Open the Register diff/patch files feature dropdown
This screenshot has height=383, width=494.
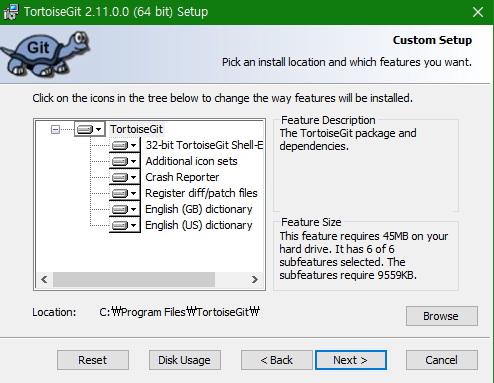tap(125, 193)
